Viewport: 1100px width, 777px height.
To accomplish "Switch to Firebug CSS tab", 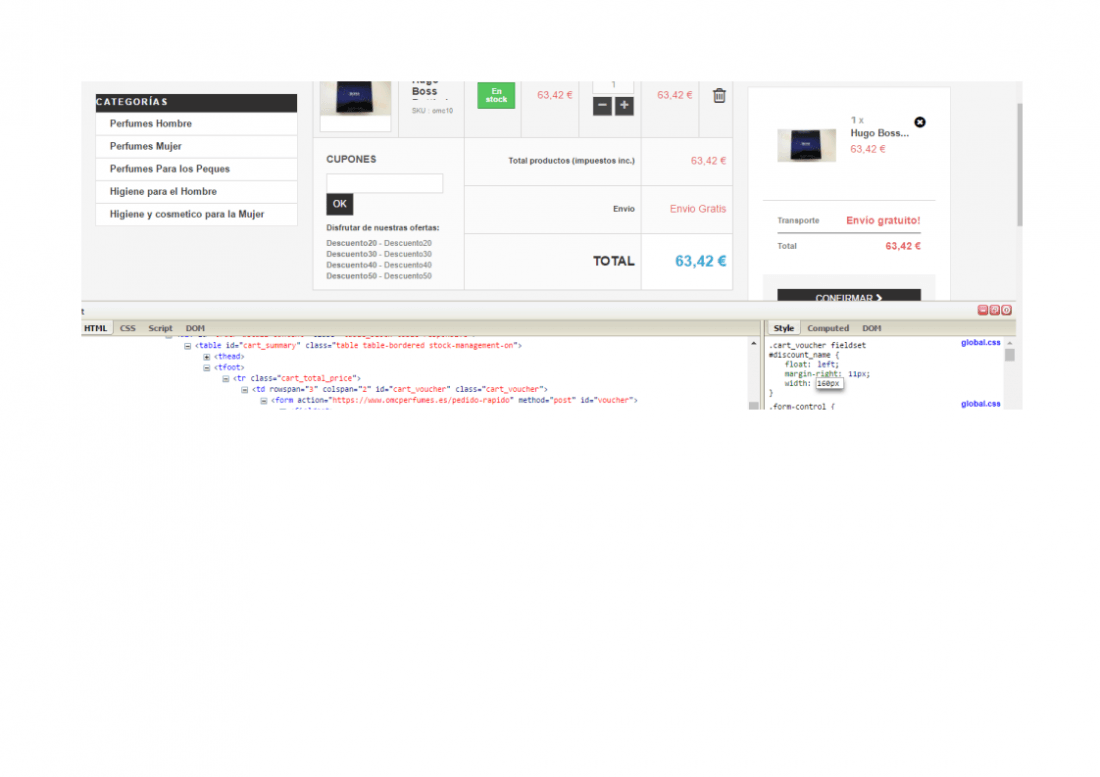I will pyautogui.click(x=128, y=328).
